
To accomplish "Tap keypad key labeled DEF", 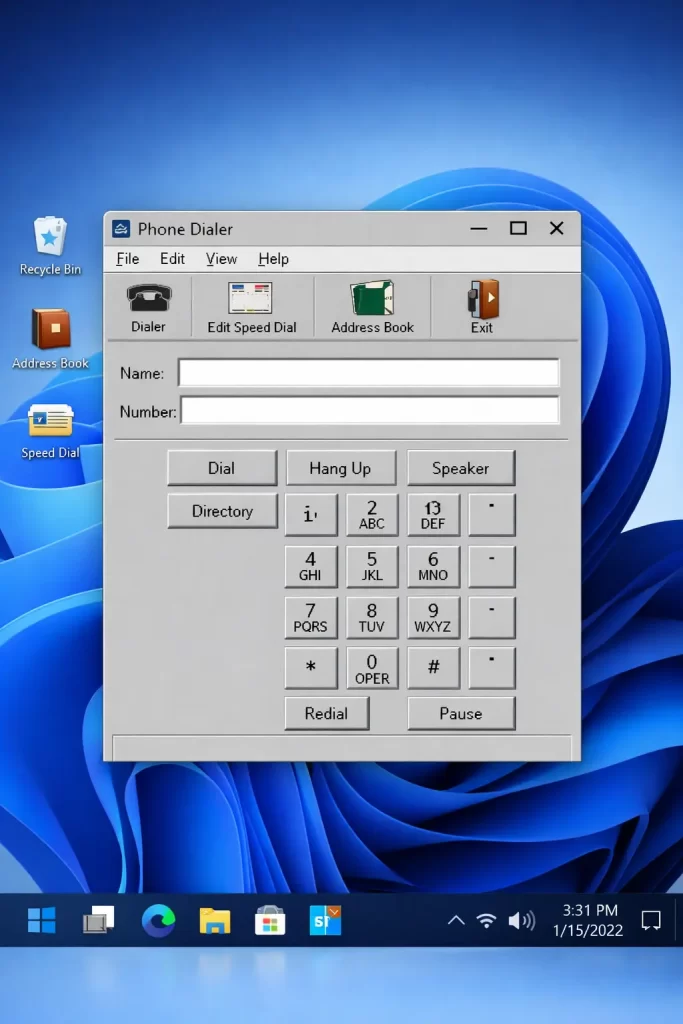I will [433, 515].
